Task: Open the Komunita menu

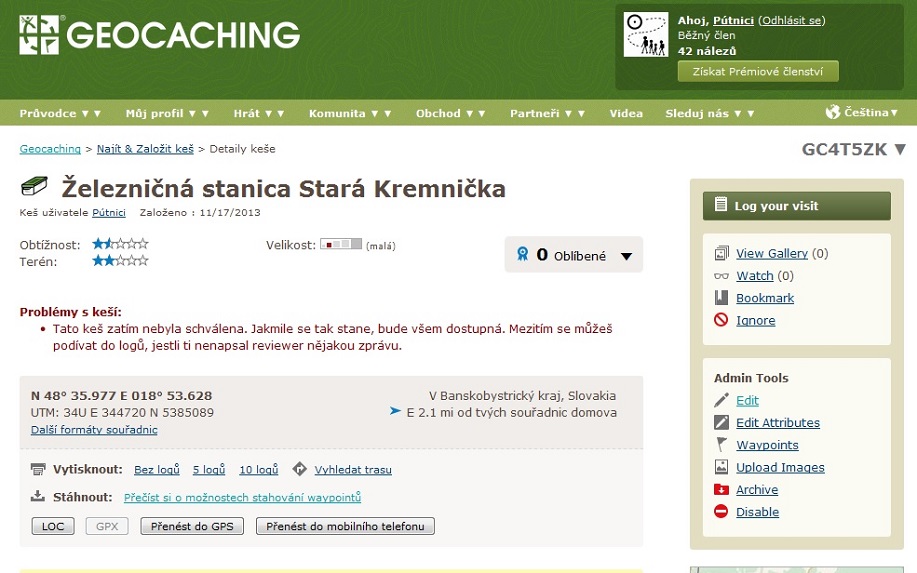Action: click(344, 114)
